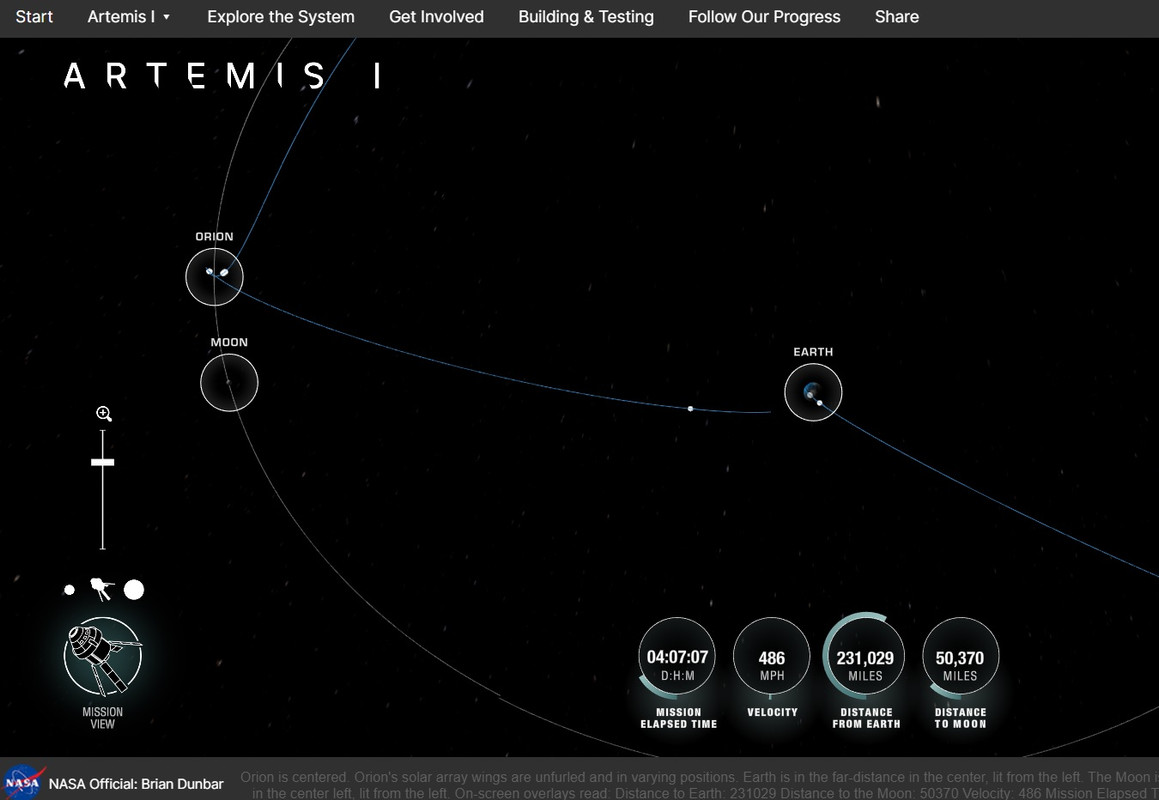
Task: Click the Mission View label
Action: [x=103, y=718]
